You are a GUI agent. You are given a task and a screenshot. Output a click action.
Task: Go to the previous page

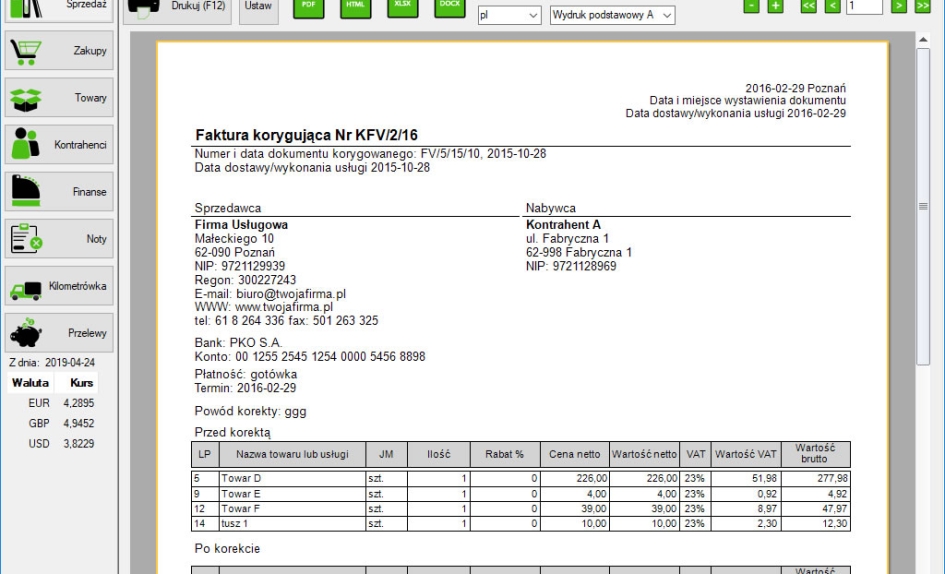pos(832,7)
